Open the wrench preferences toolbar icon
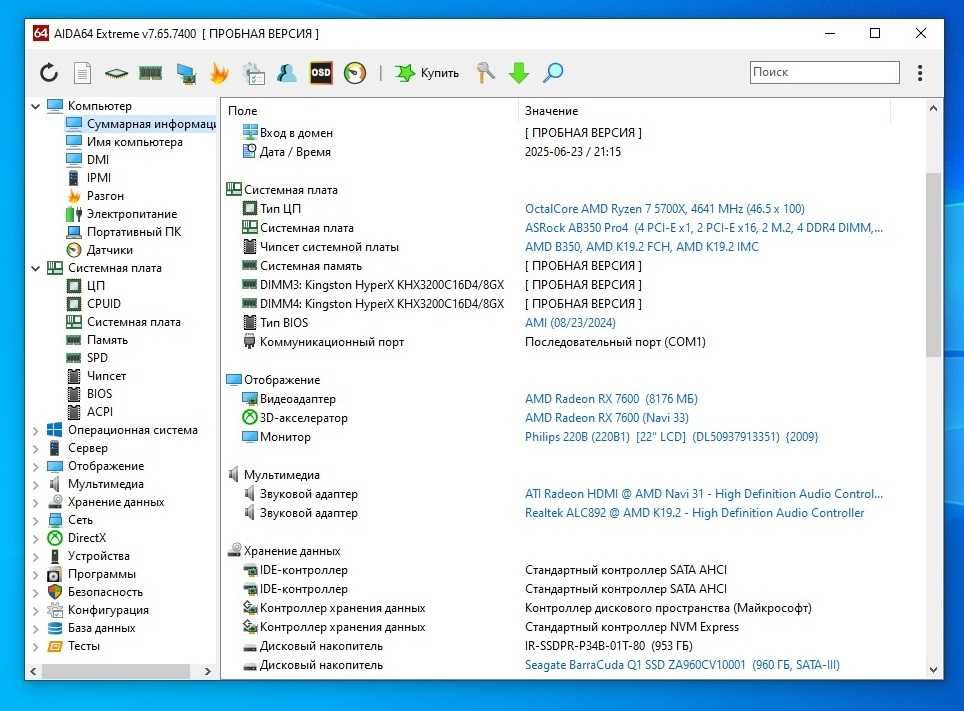964x711 pixels. (x=485, y=73)
